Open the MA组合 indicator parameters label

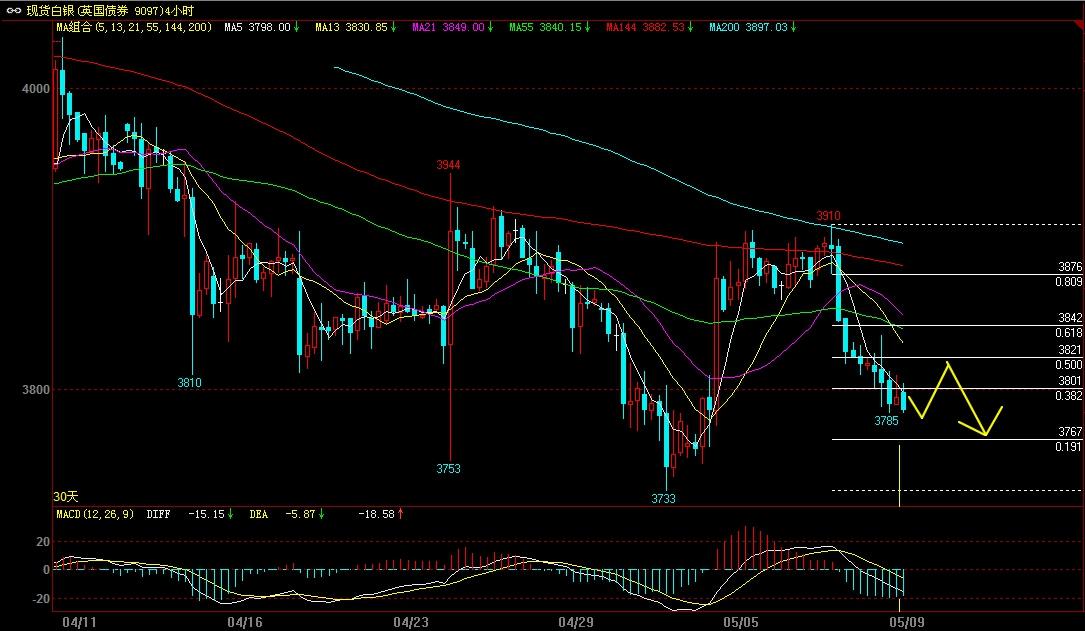click(x=133, y=28)
